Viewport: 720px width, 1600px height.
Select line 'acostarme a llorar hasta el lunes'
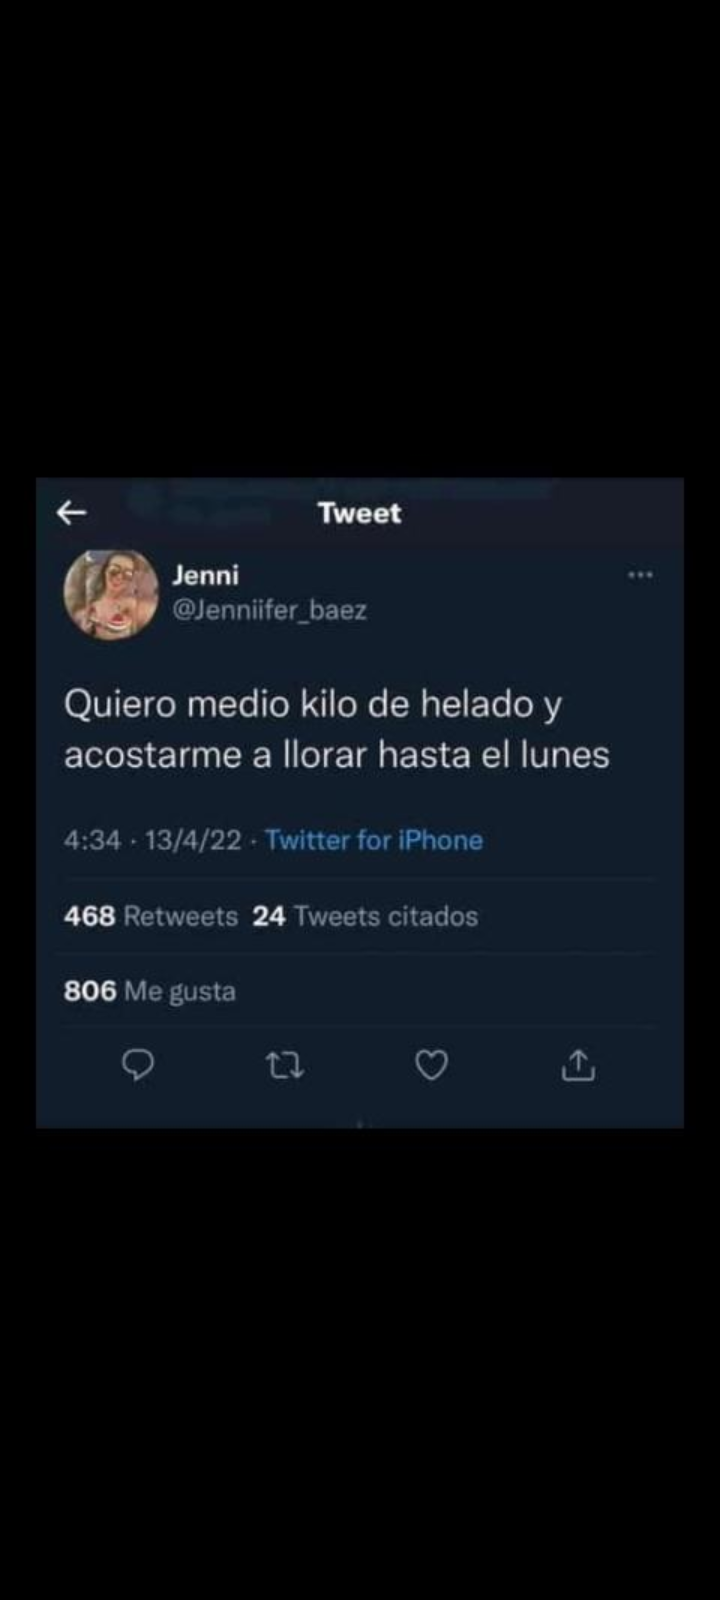point(337,755)
